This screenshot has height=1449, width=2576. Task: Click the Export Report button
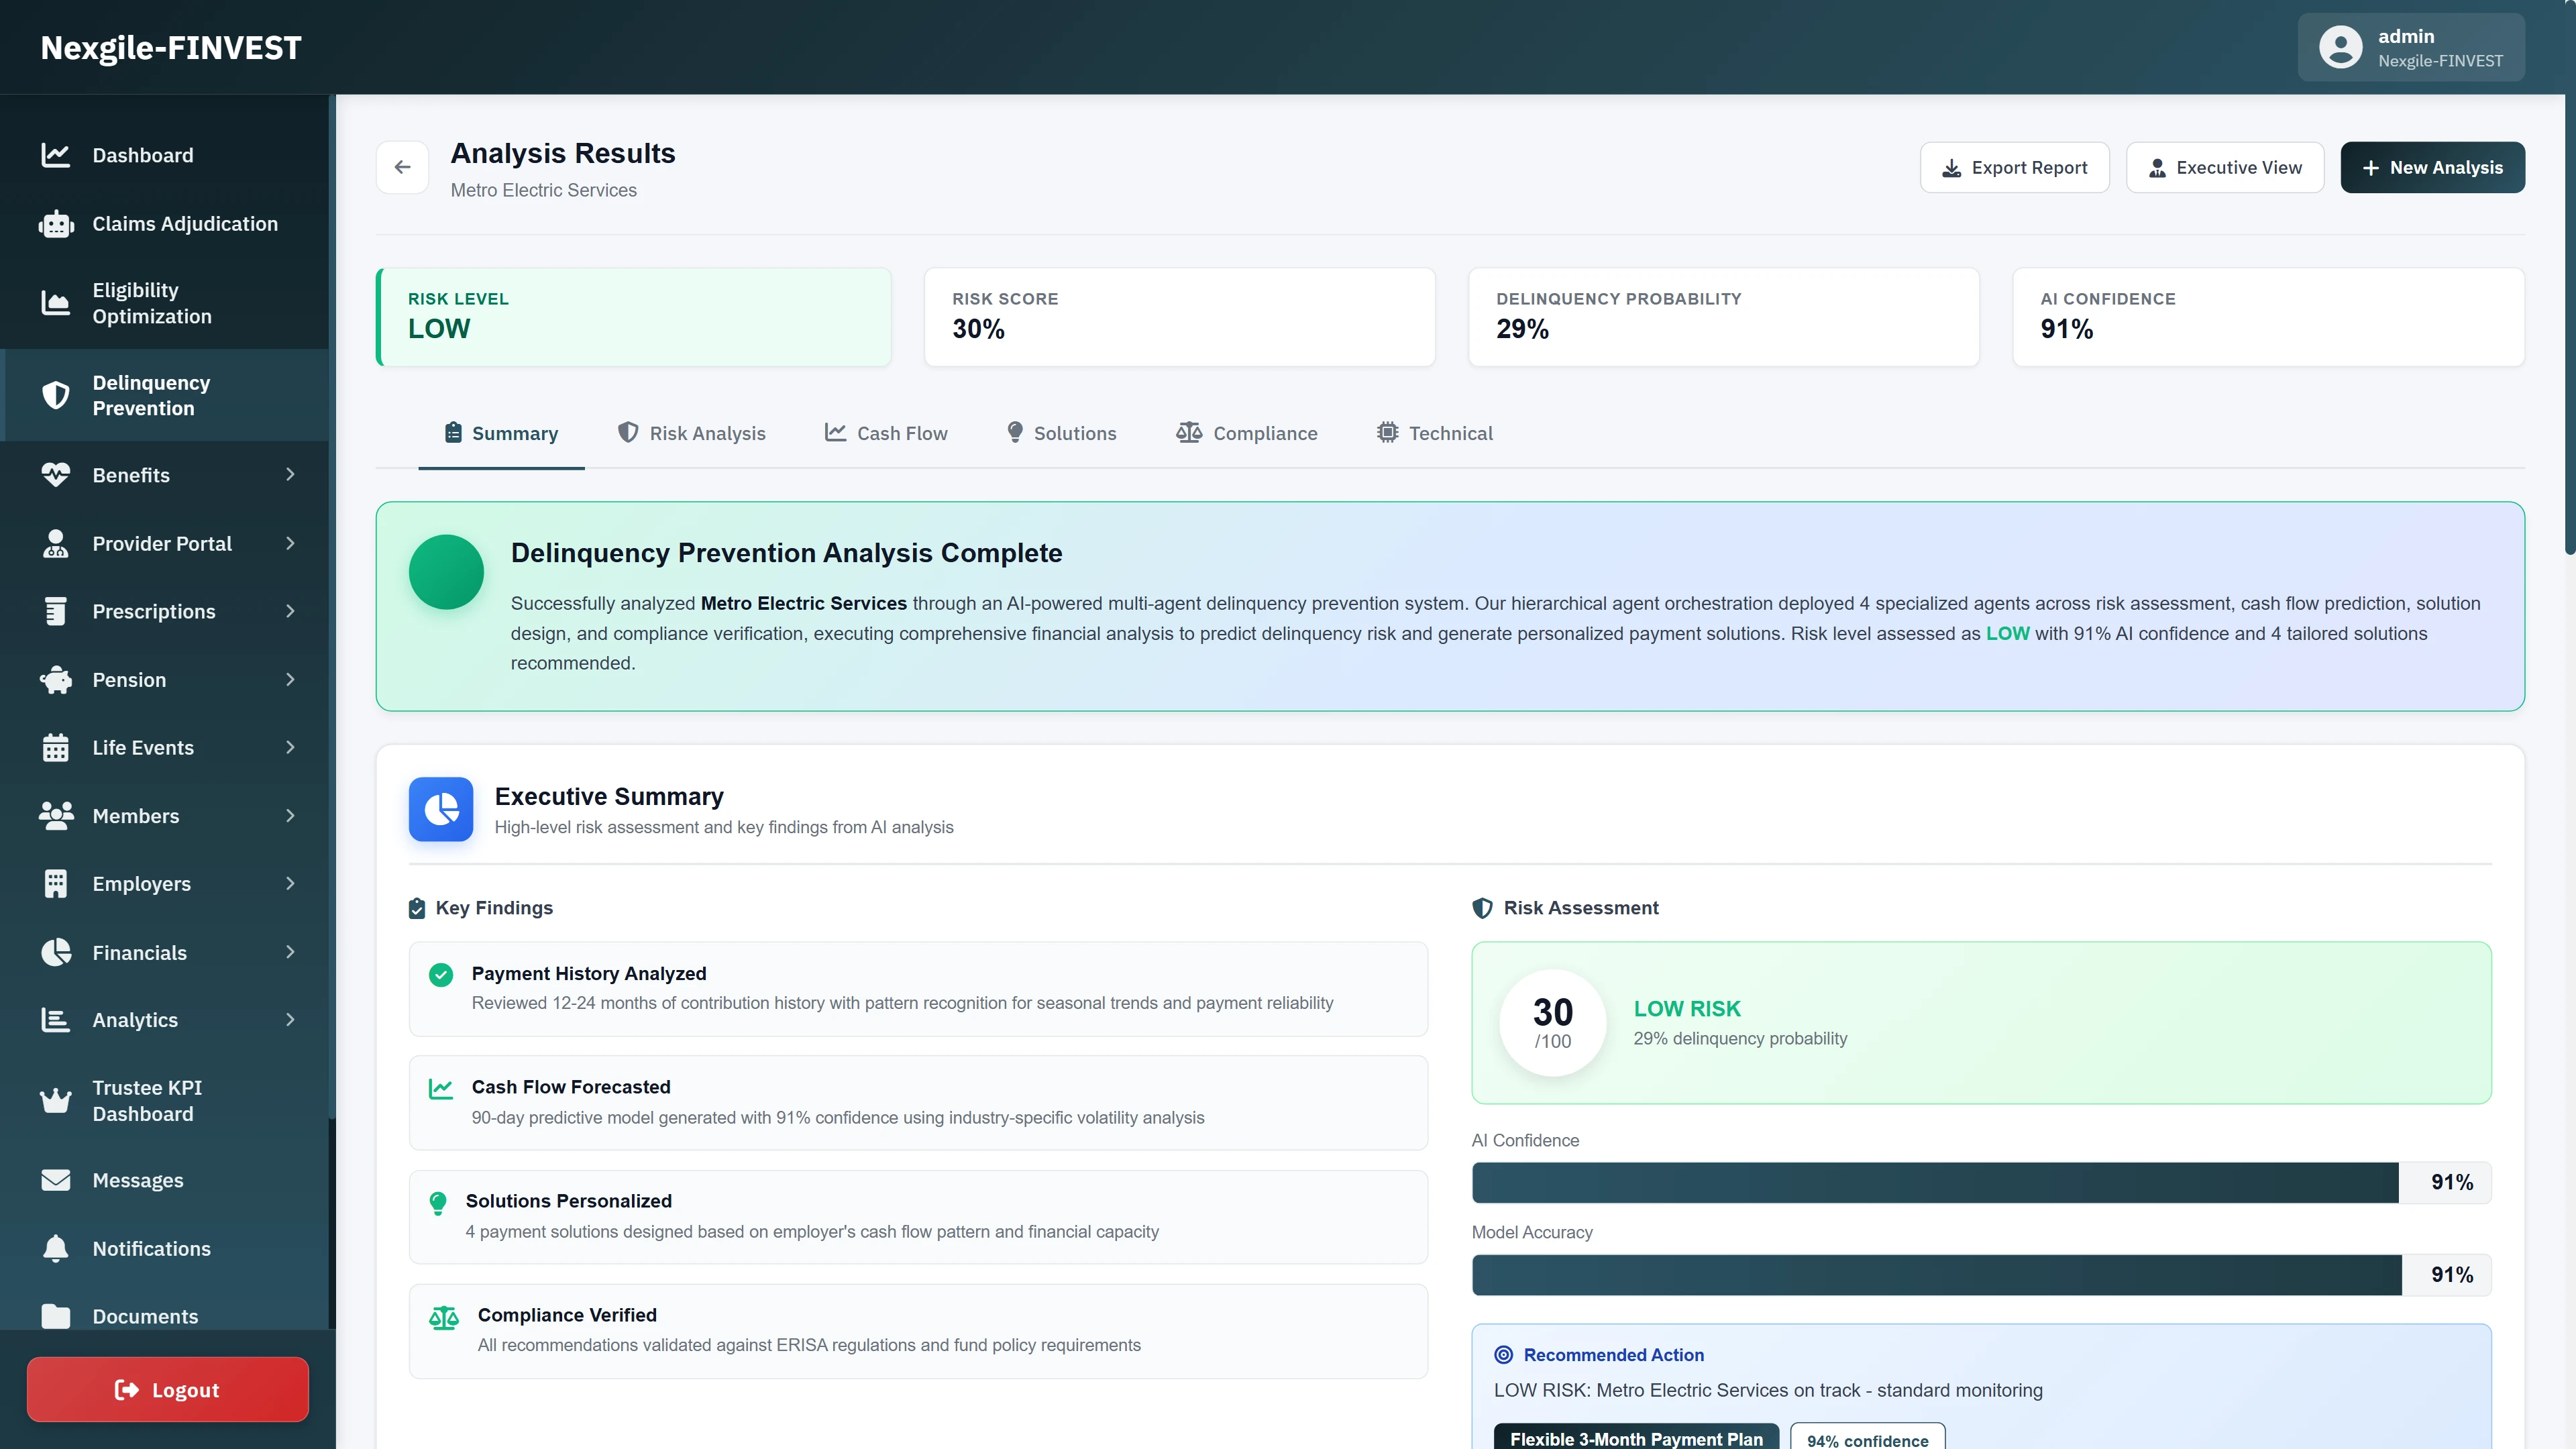[x=2014, y=167]
